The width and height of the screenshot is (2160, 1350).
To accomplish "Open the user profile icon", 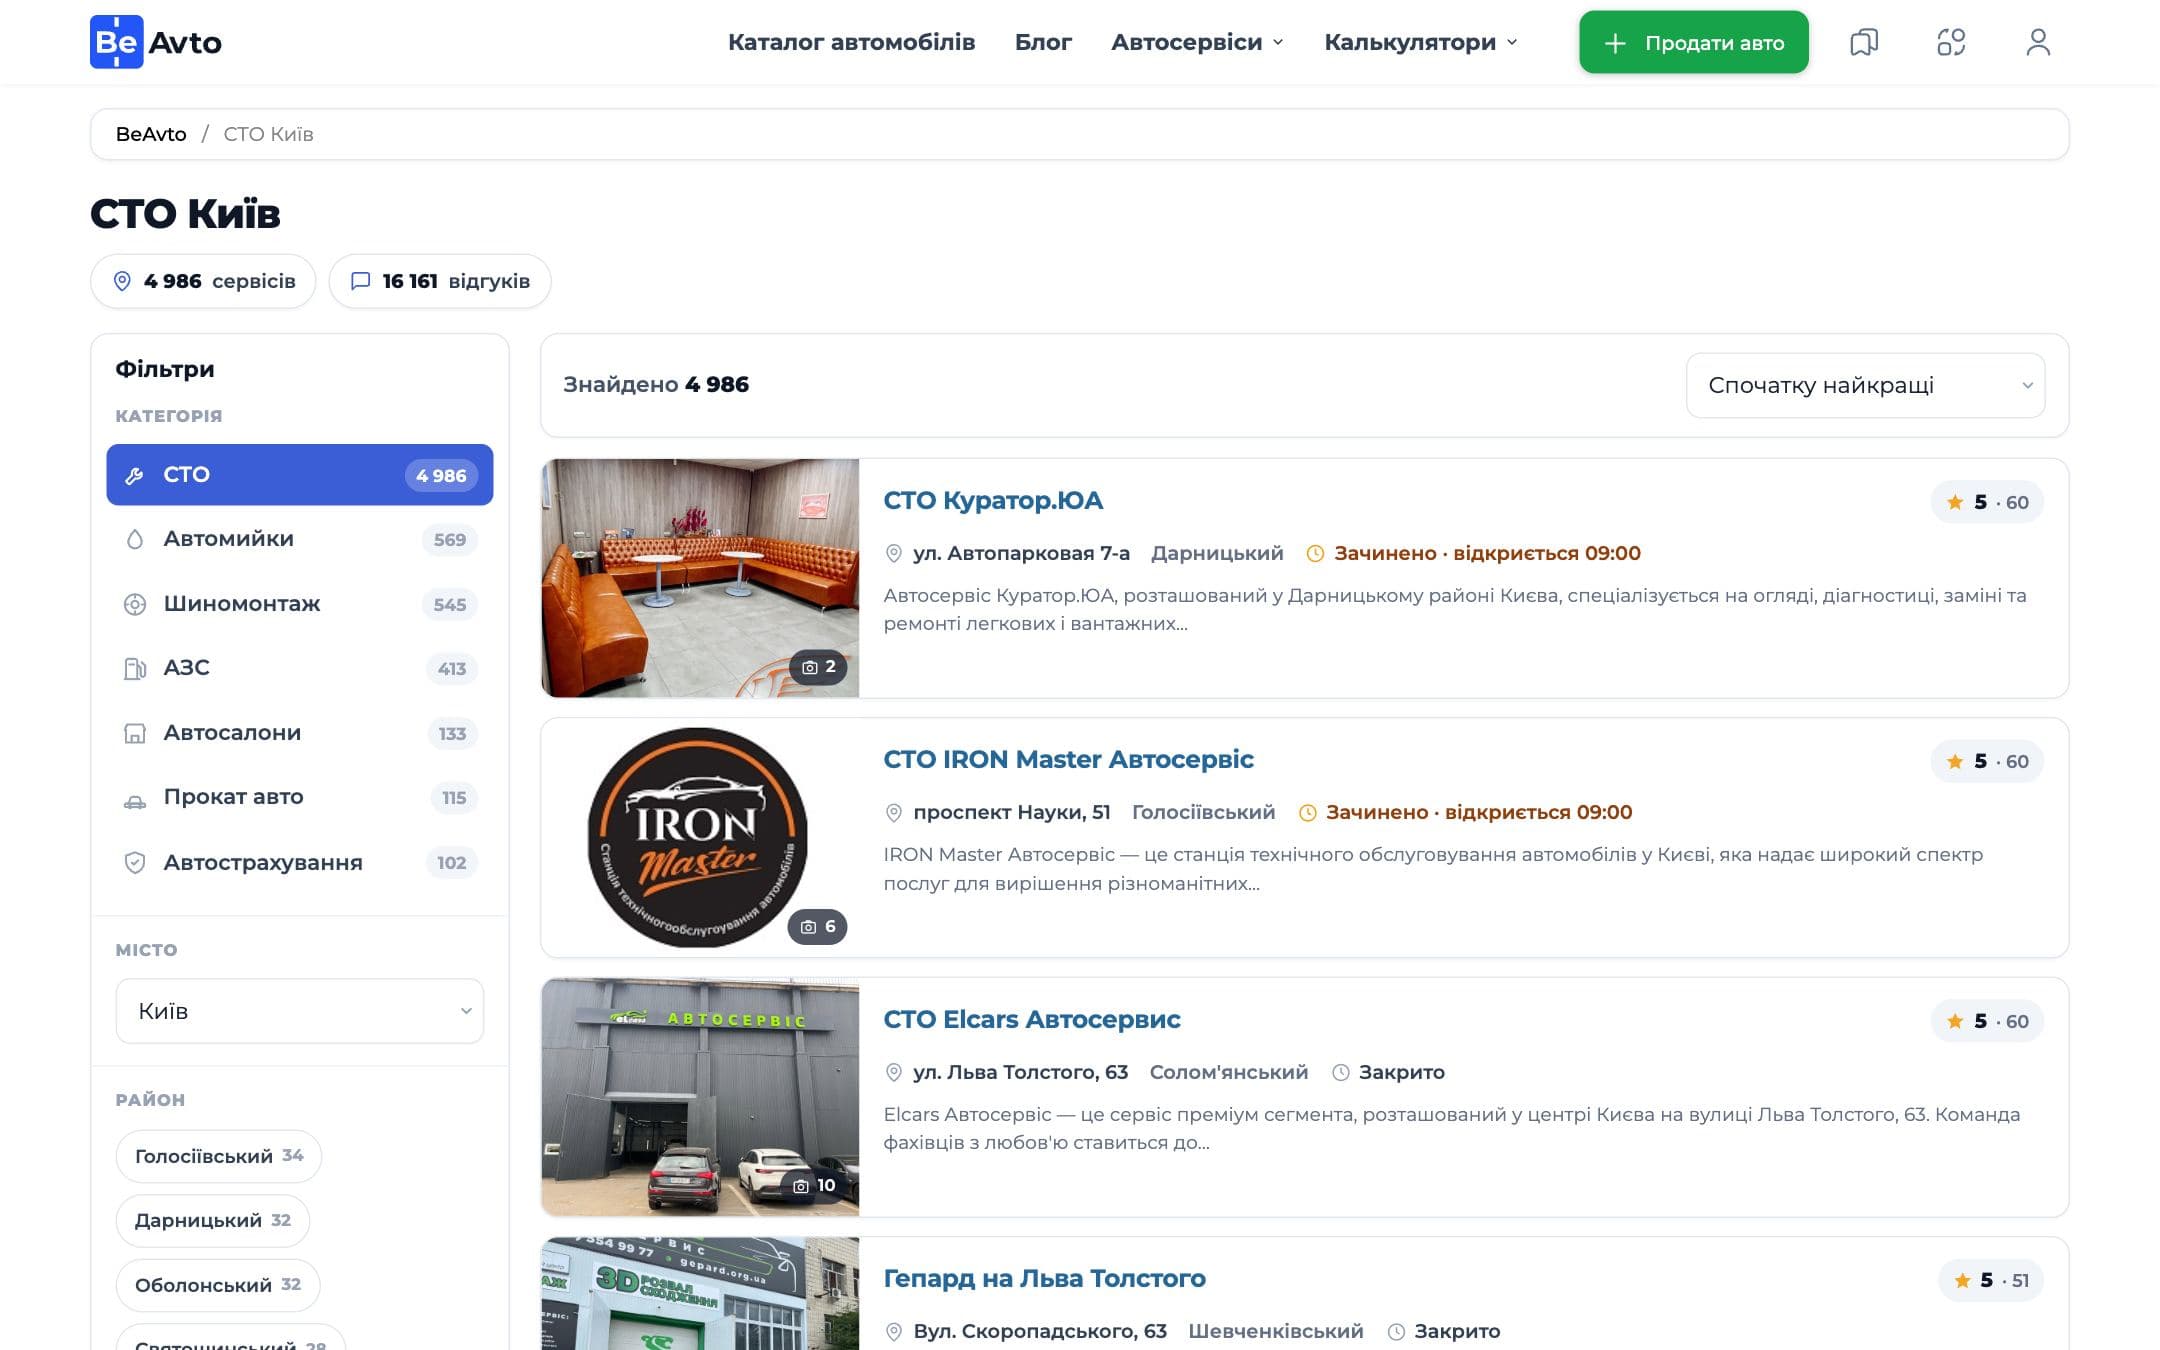I will click(2038, 42).
